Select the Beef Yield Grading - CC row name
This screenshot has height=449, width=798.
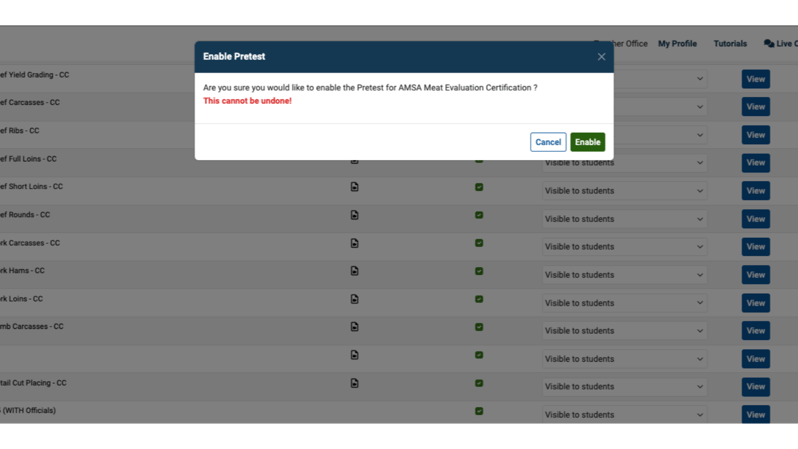[x=34, y=75]
